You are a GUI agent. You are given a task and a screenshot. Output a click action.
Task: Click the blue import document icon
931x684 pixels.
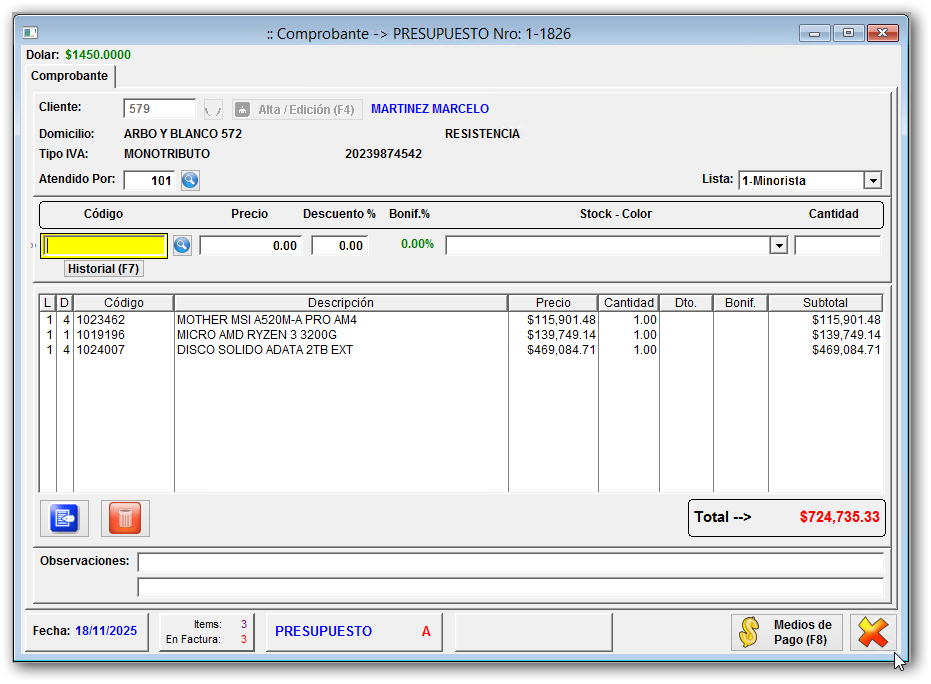pyautogui.click(x=64, y=518)
